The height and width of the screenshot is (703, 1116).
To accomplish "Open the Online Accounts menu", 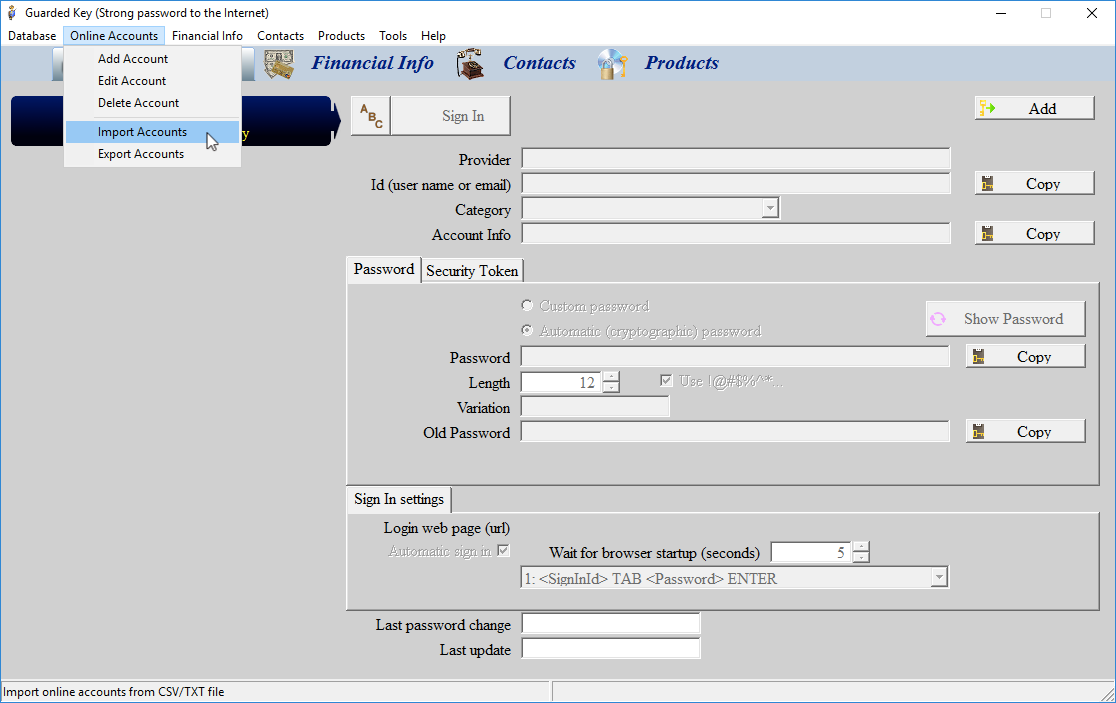I will point(114,36).
